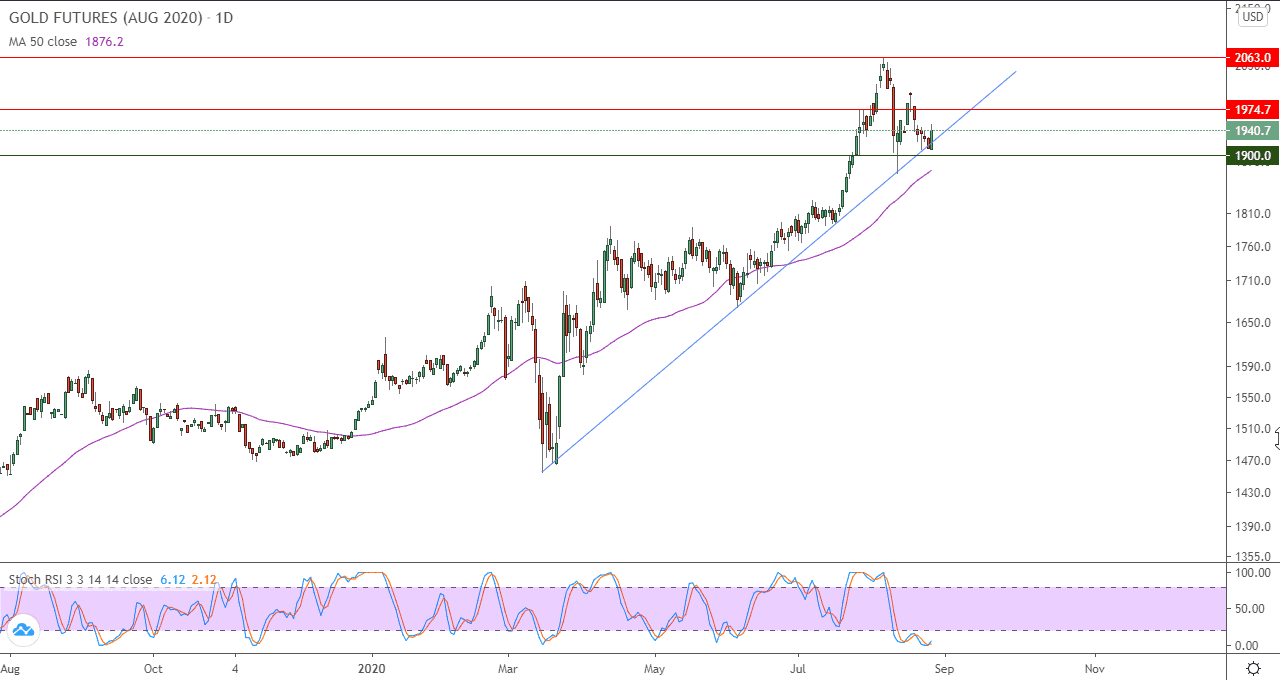Select the 1974.7 red price label

(x=1252, y=109)
